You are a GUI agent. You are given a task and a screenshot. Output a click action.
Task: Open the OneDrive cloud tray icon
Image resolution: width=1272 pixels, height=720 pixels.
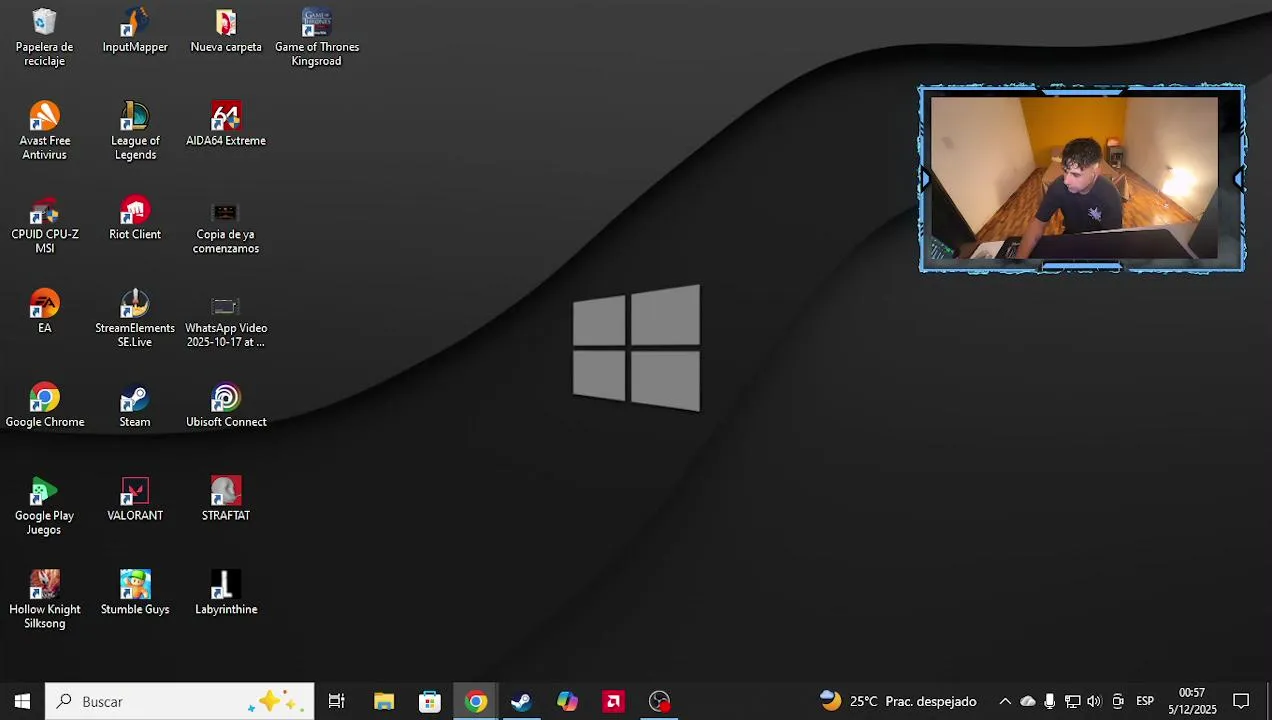[1028, 701]
